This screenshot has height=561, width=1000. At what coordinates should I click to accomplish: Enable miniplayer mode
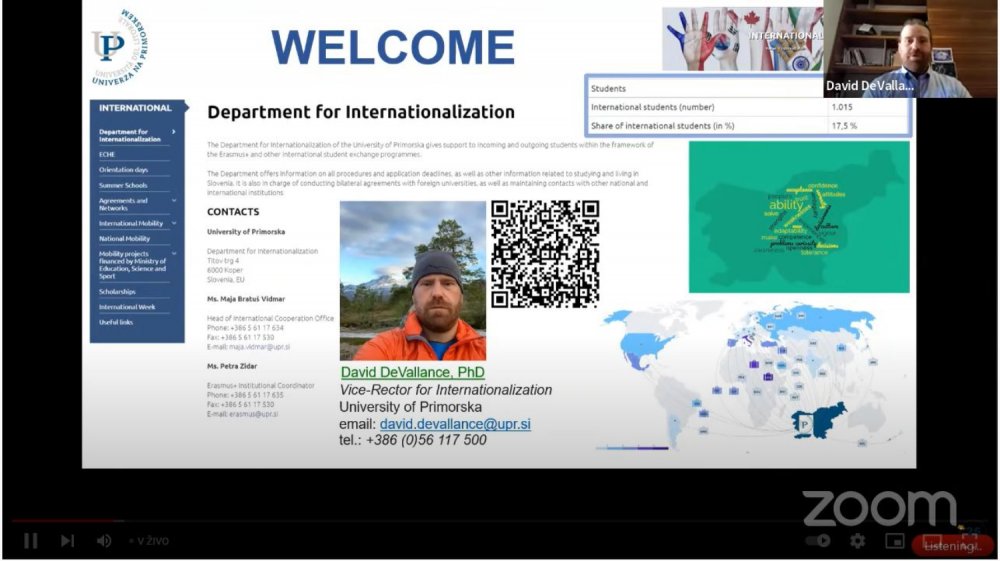tap(895, 541)
